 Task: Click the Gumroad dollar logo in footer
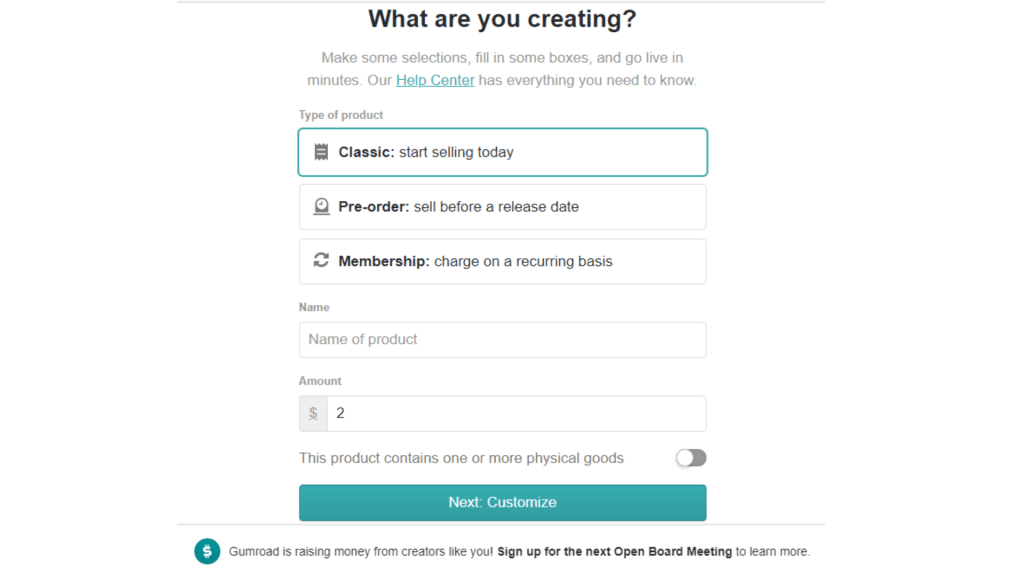coord(207,551)
